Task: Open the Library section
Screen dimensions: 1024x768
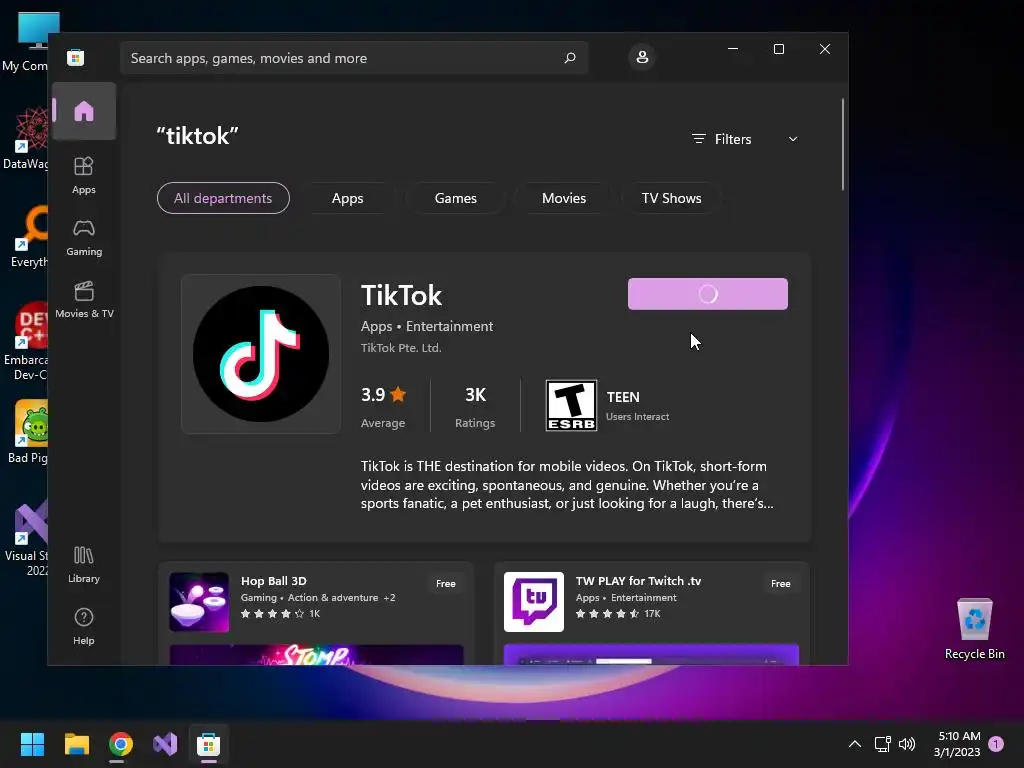Action: coord(84,564)
